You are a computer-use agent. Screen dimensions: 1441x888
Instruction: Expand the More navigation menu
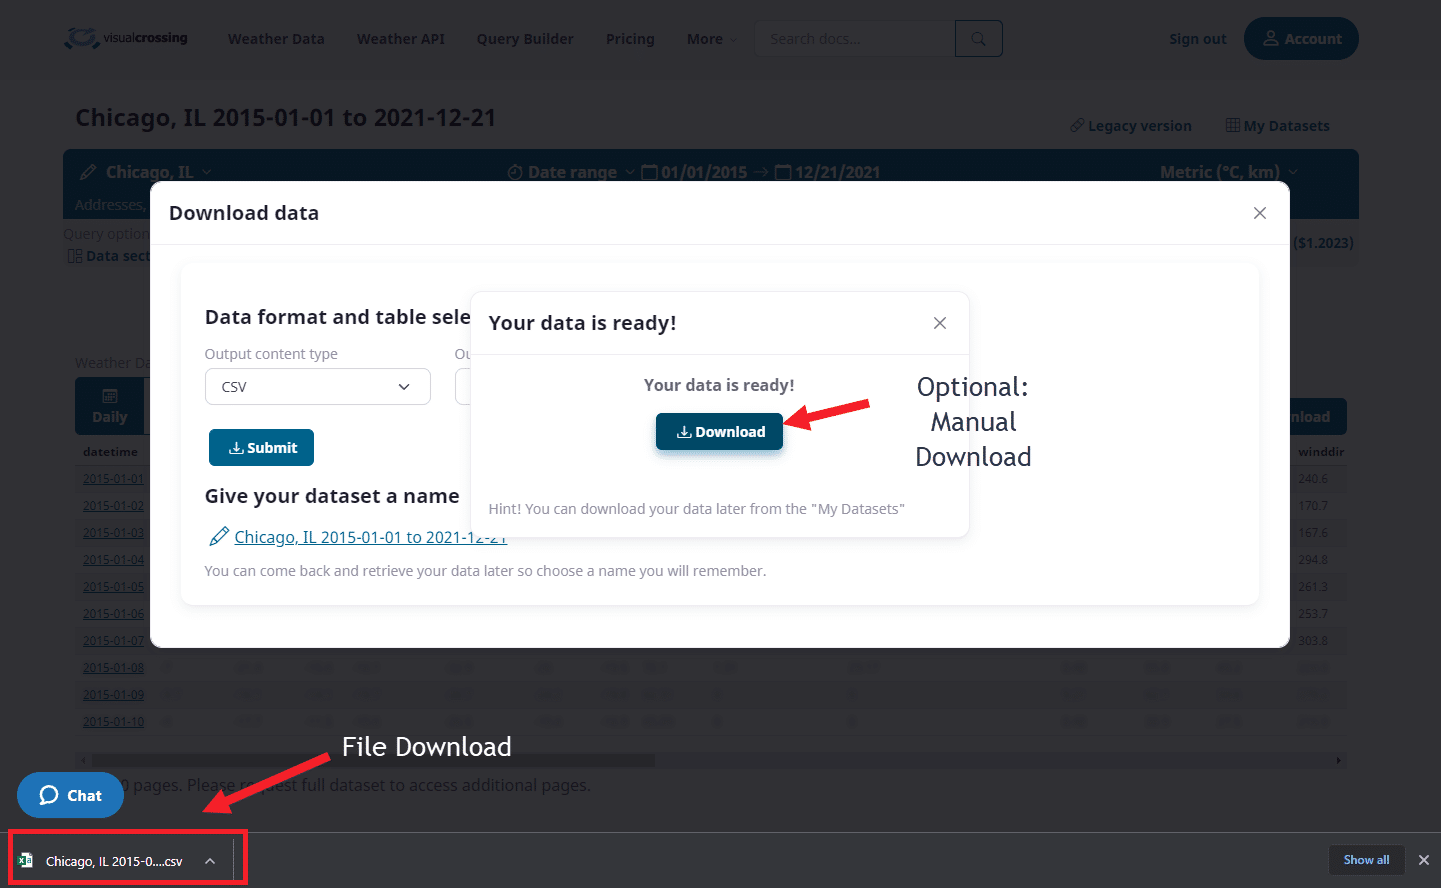(709, 38)
